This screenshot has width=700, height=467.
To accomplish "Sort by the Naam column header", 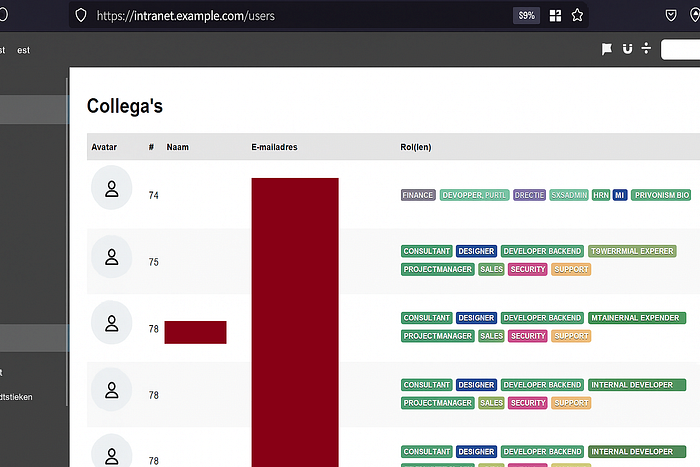I will tap(178, 147).
